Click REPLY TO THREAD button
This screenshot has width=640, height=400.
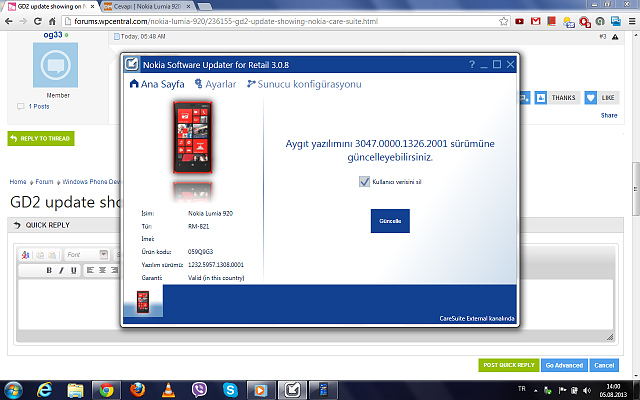click(41, 138)
